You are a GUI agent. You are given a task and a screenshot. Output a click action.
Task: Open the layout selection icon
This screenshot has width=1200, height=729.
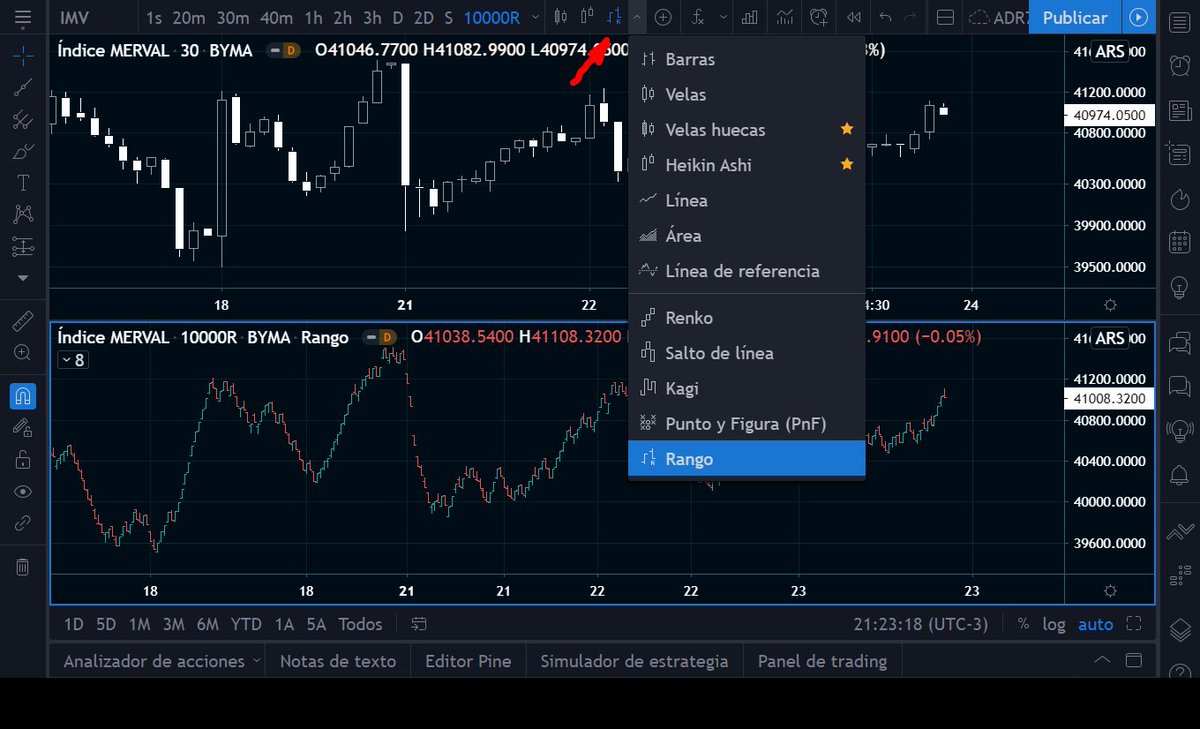click(945, 17)
